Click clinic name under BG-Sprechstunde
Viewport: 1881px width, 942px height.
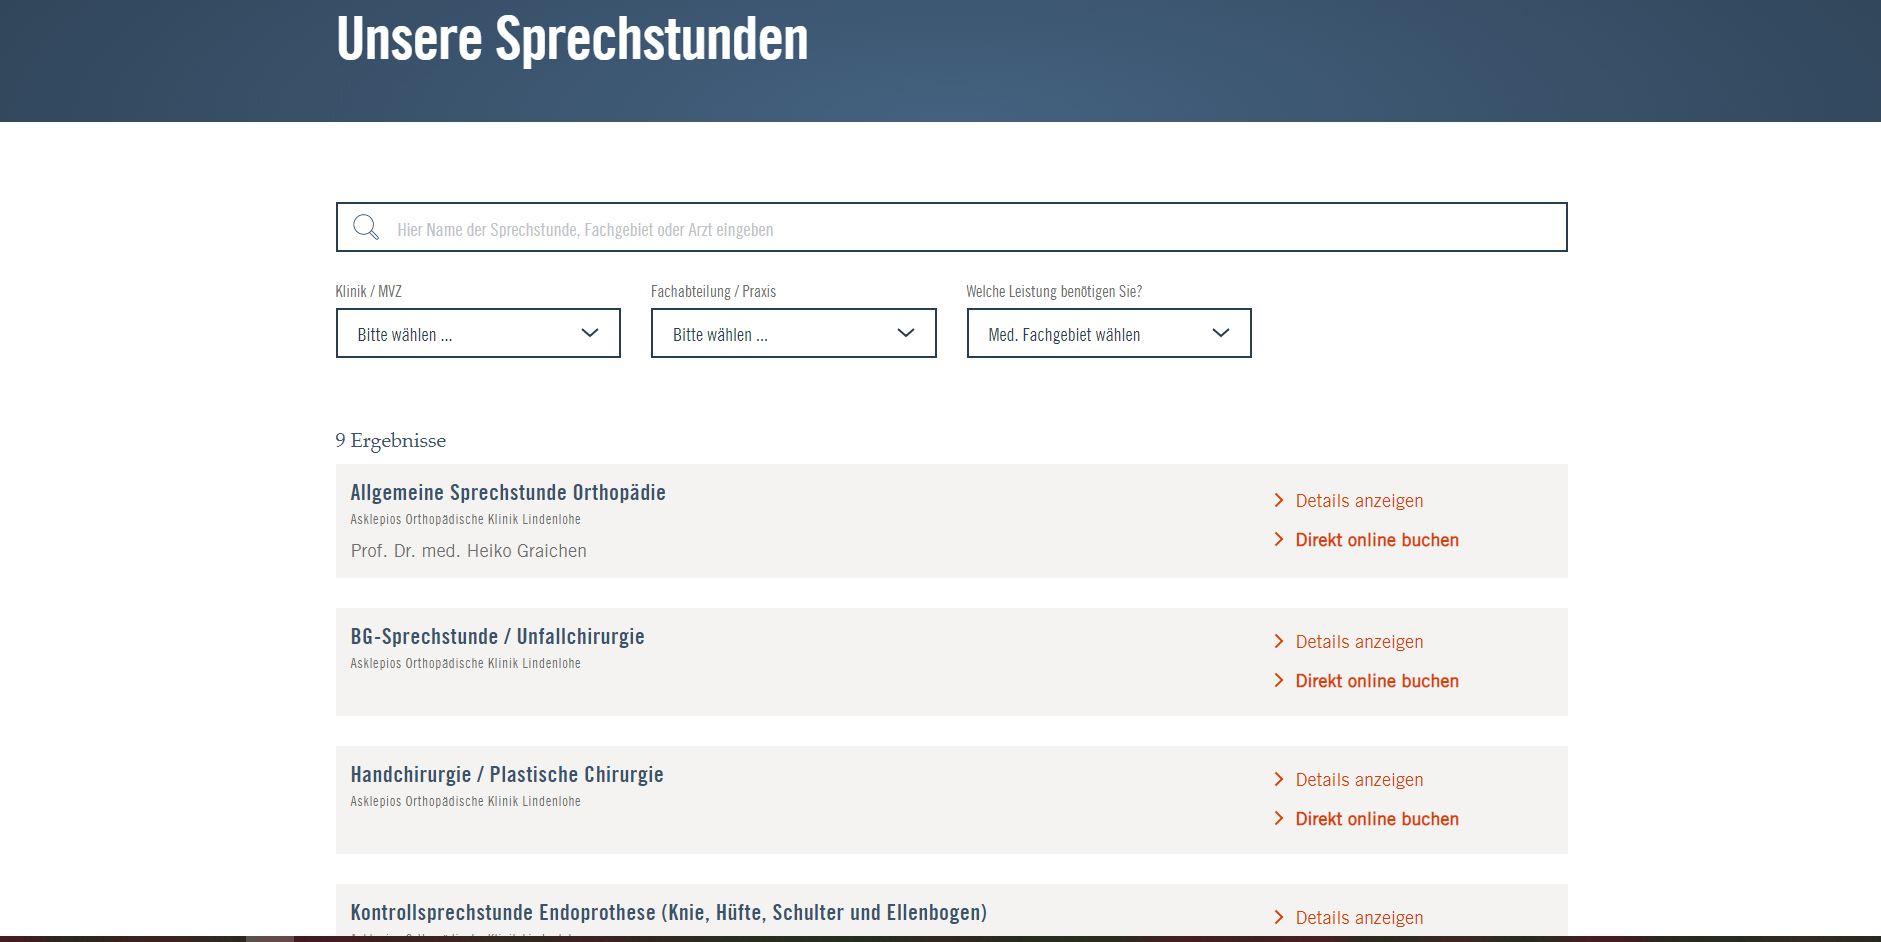(465, 663)
